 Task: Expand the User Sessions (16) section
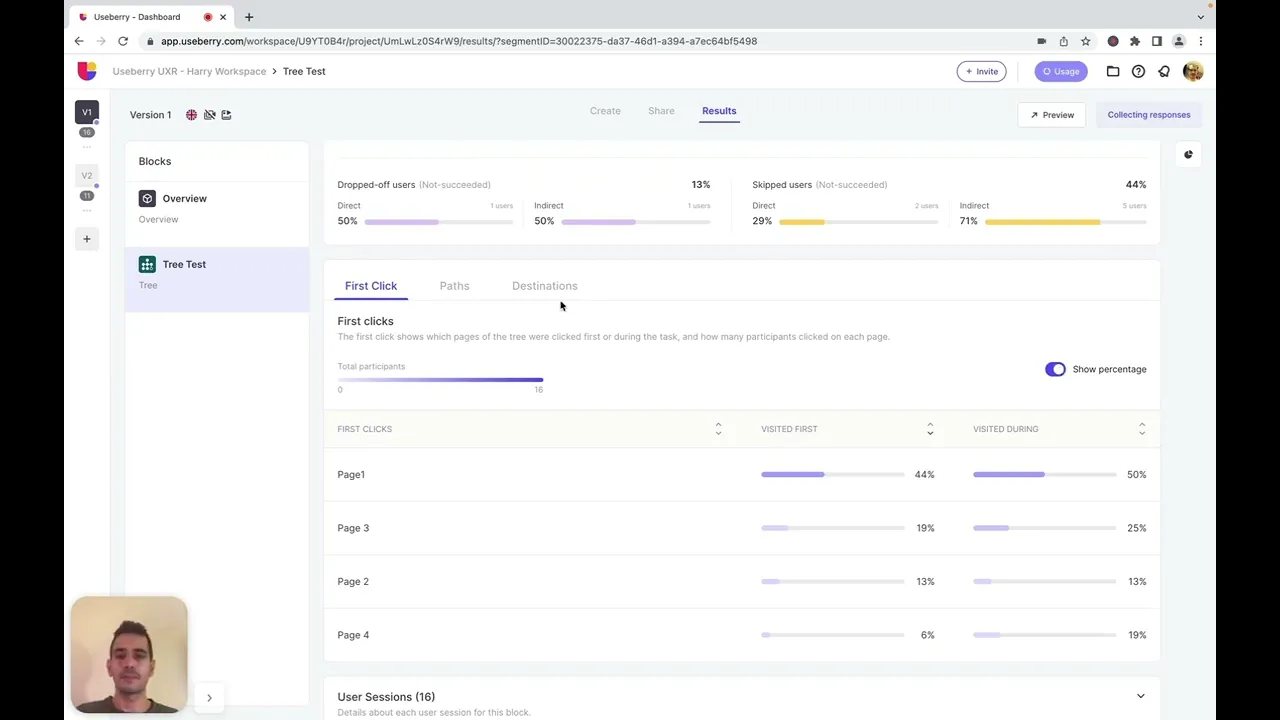(1140, 697)
